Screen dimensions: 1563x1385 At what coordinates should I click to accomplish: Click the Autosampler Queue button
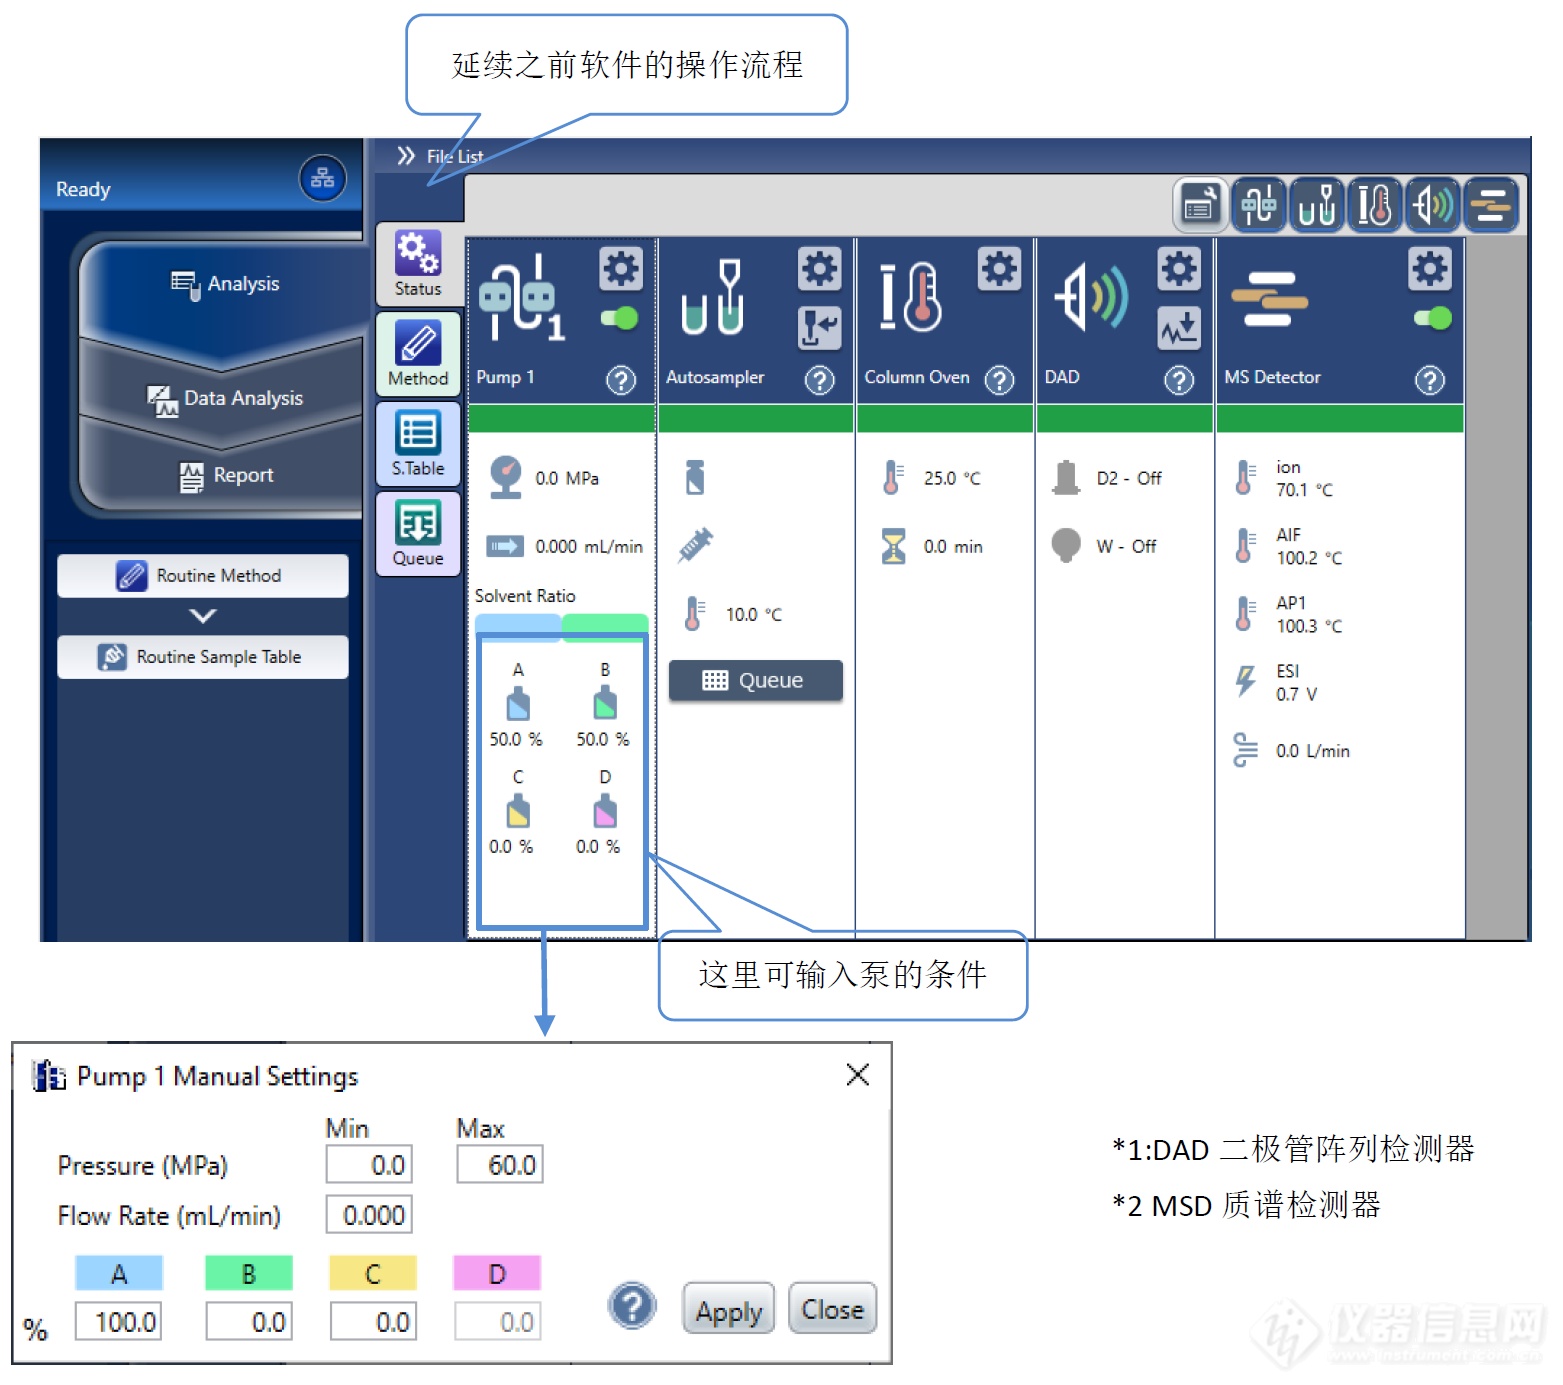tap(755, 680)
